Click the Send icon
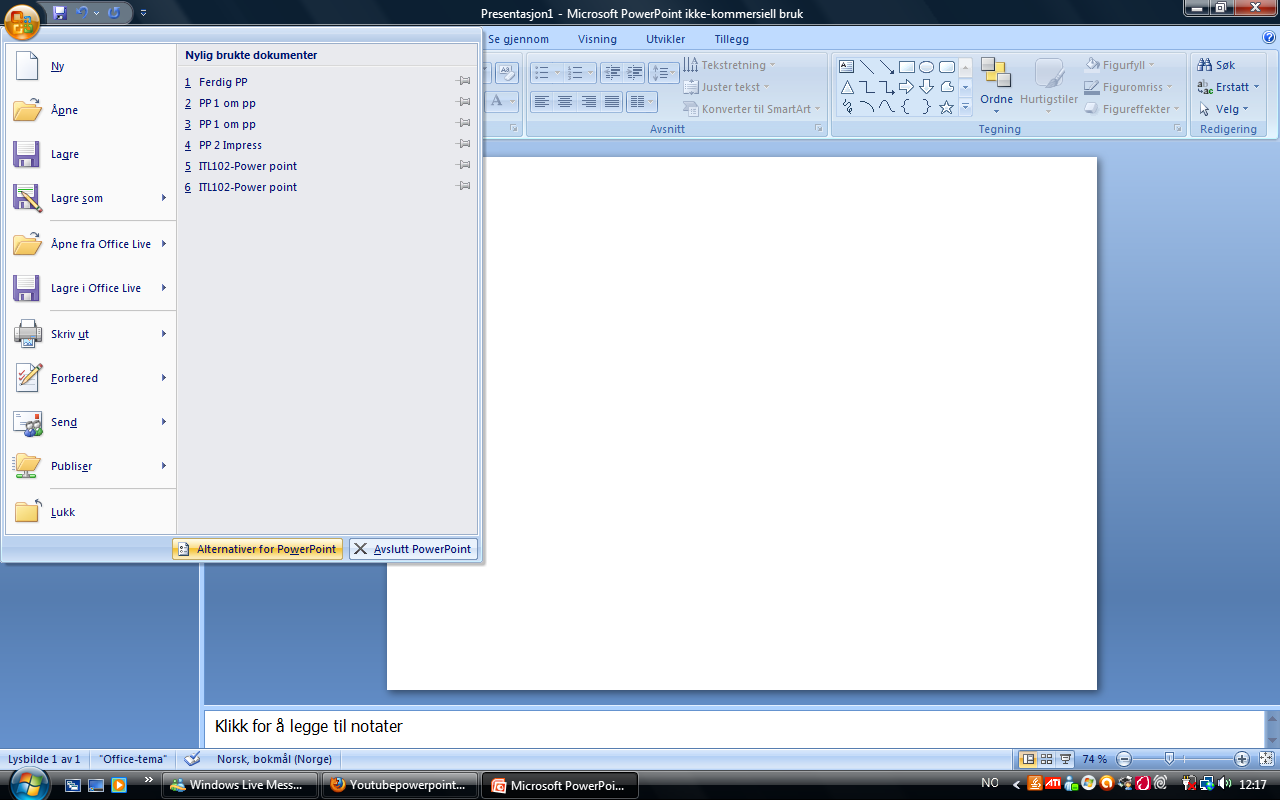The width and height of the screenshot is (1280, 800). click(27, 422)
